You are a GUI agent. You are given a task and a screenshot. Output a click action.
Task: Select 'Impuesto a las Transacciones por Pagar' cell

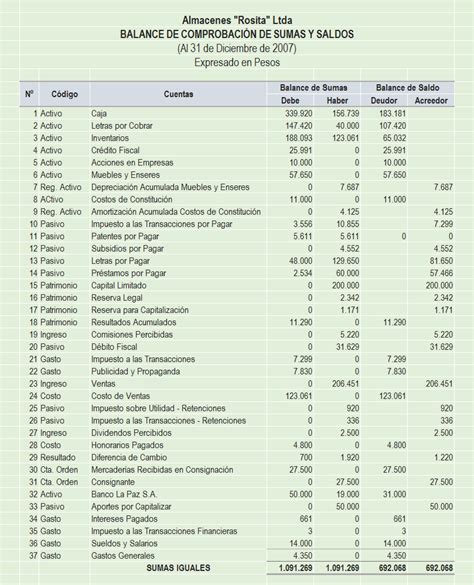tap(162, 224)
